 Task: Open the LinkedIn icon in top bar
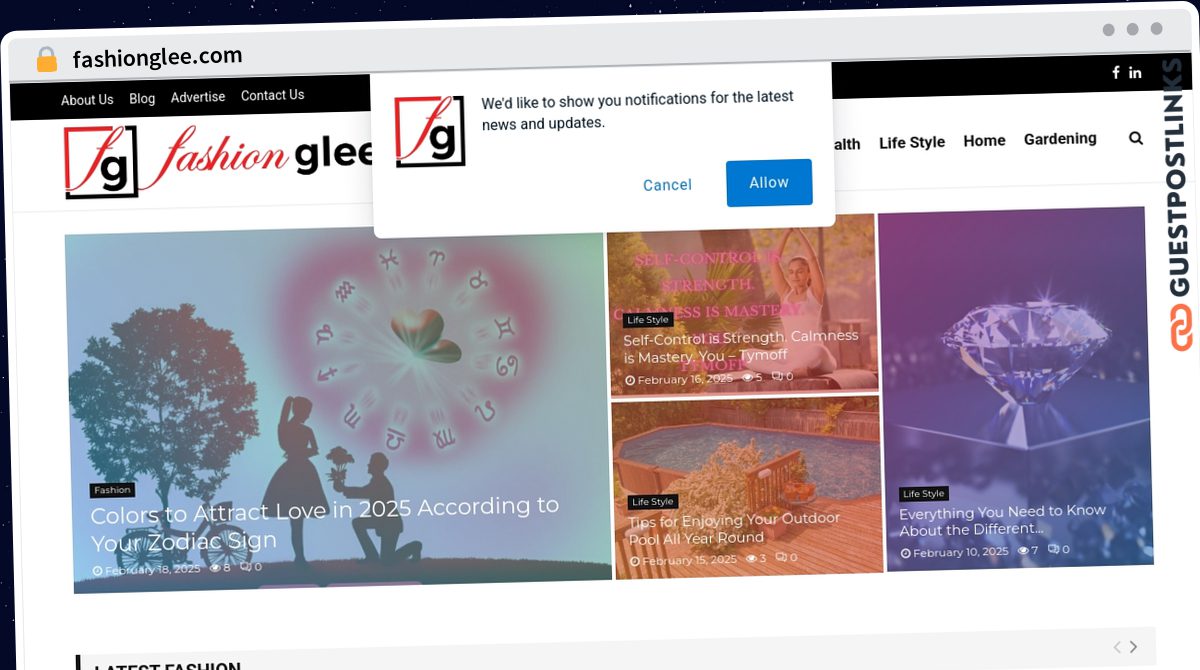pos(1135,72)
